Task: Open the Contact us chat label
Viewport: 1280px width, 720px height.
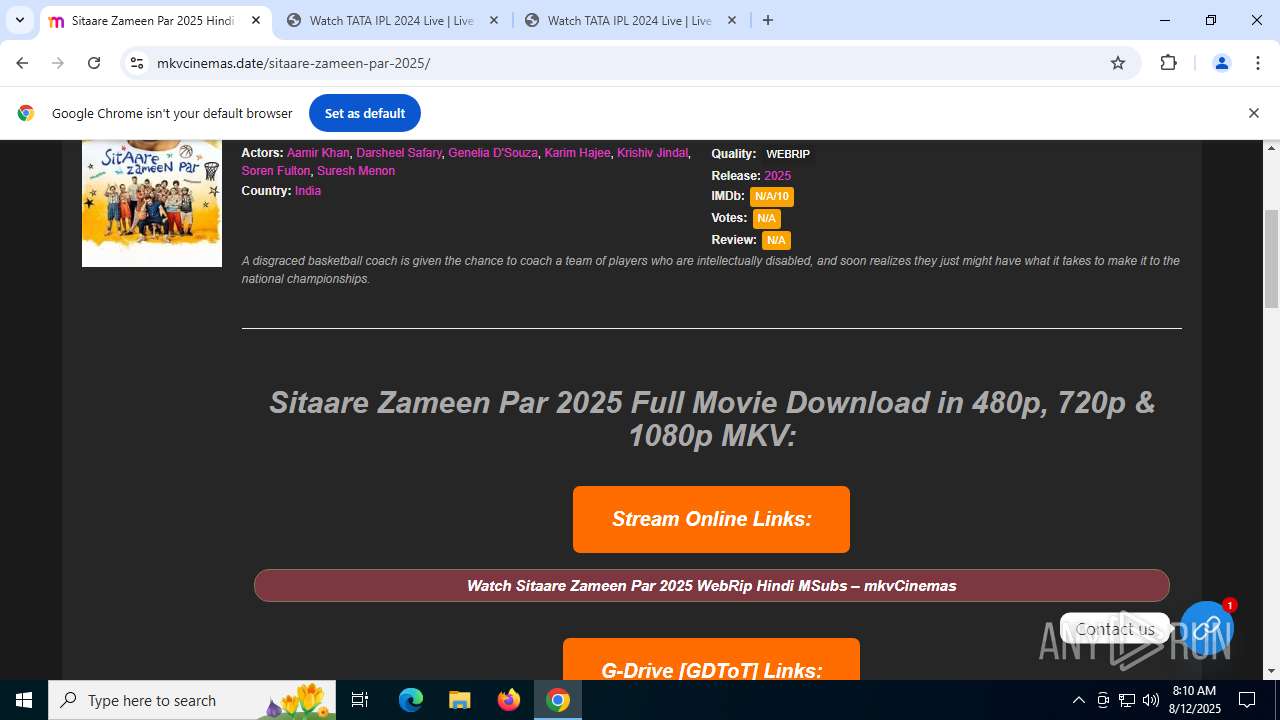Action: pyautogui.click(x=1115, y=629)
